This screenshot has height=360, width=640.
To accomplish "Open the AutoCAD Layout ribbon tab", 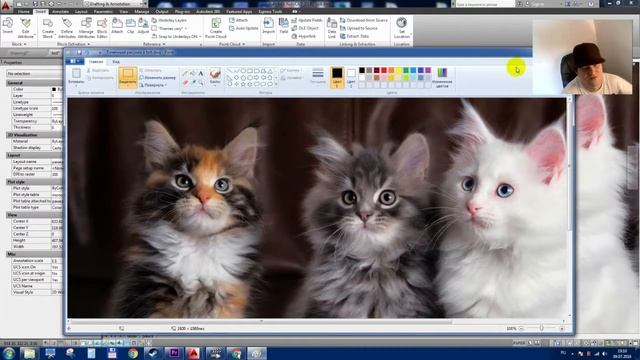I will tap(81, 11).
